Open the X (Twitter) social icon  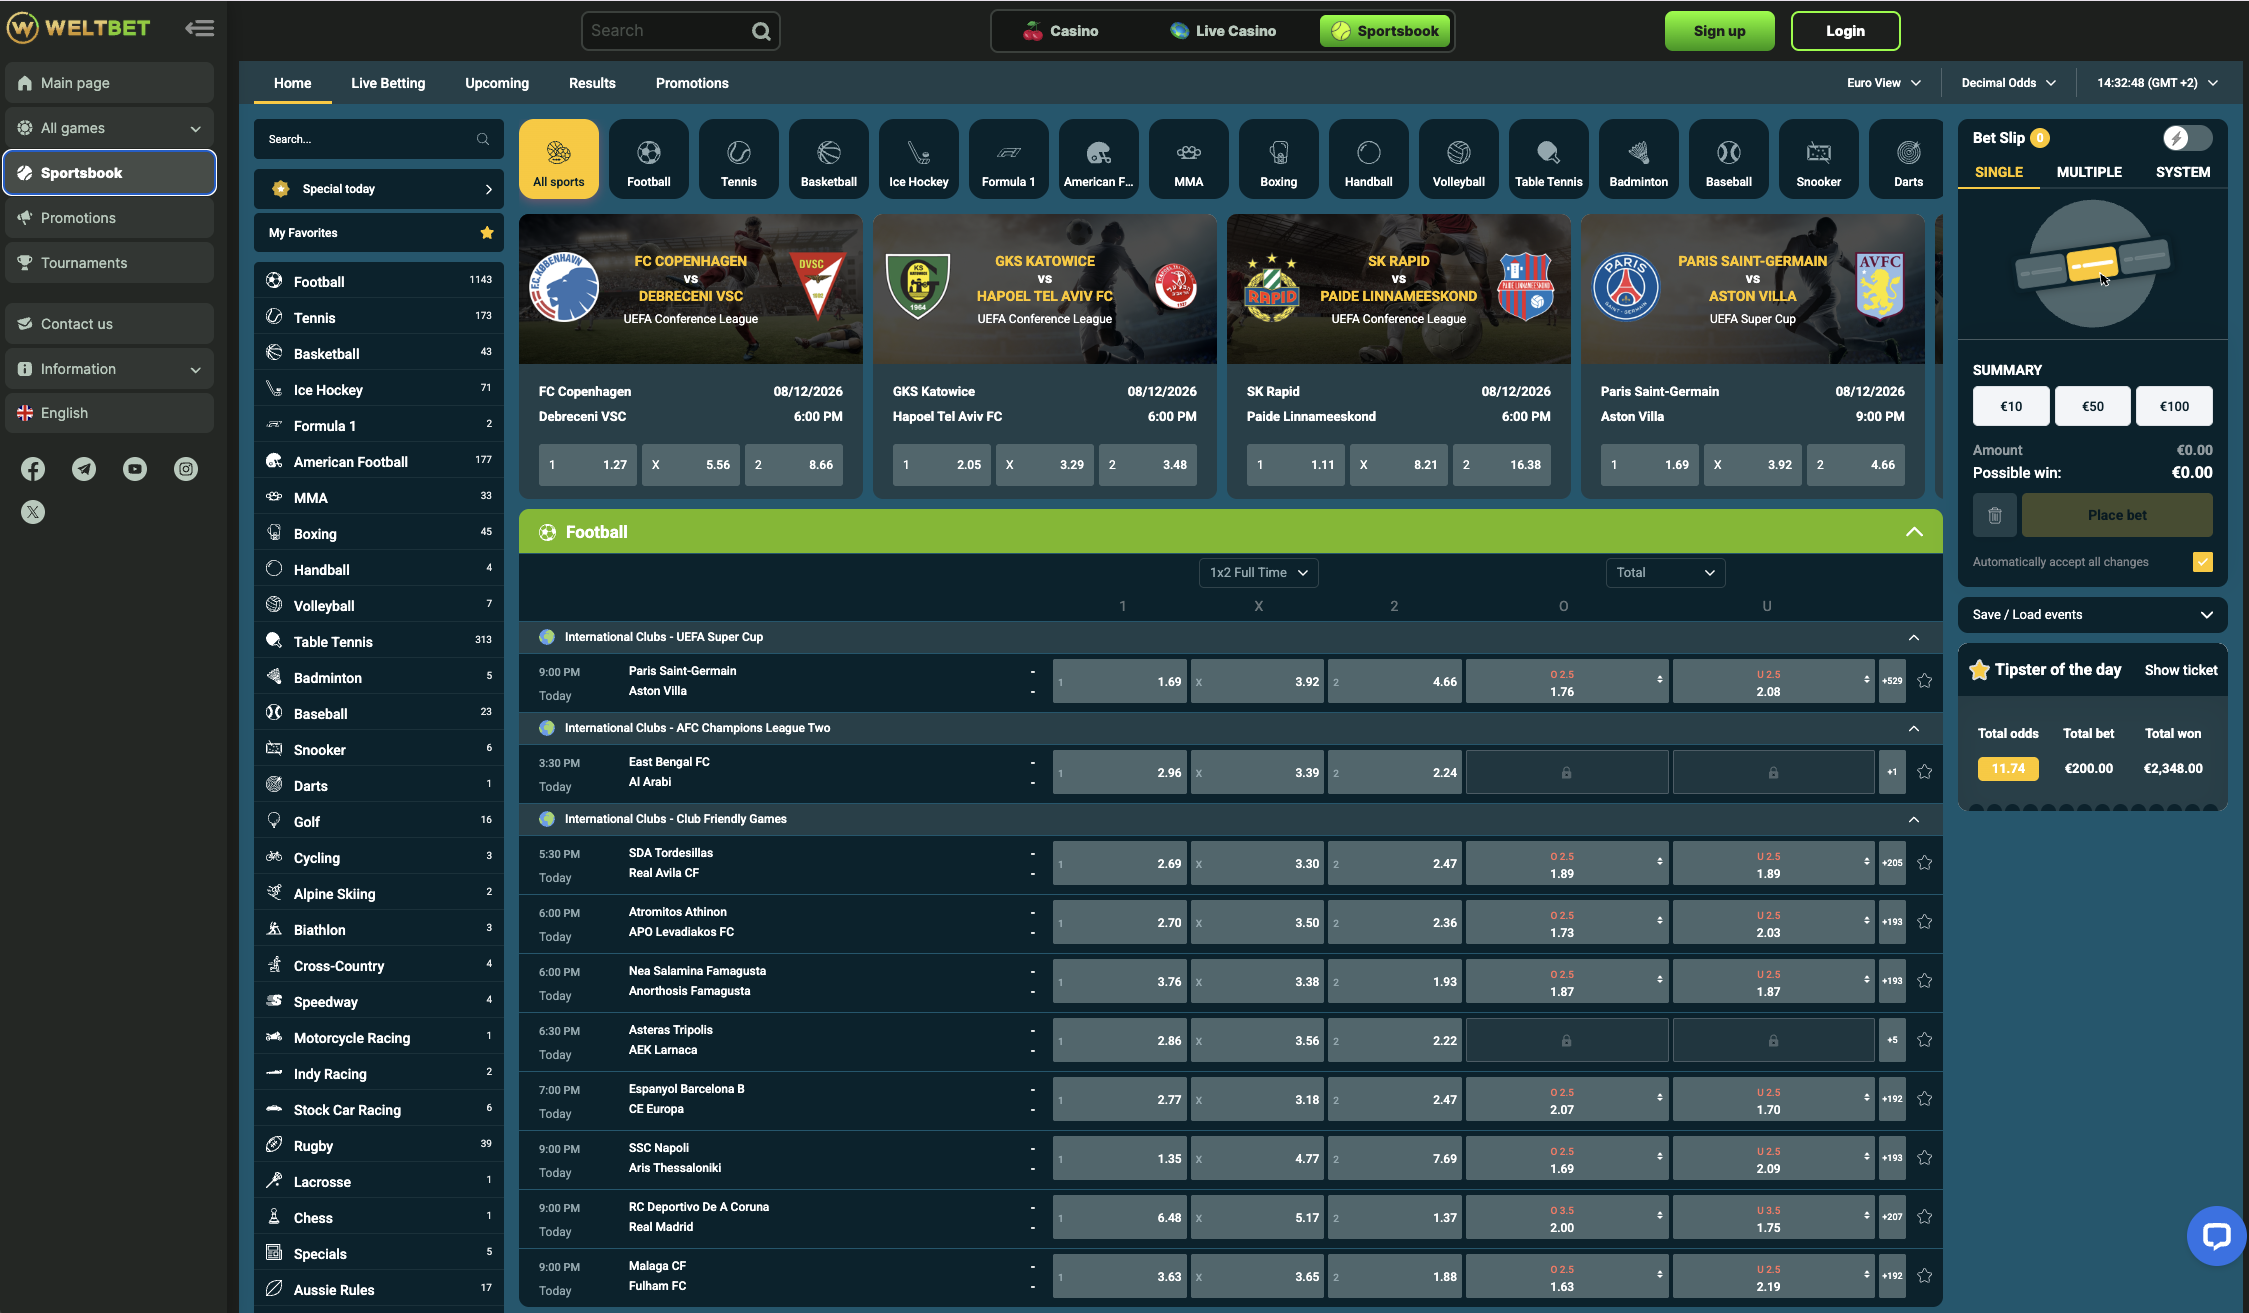[33, 512]
